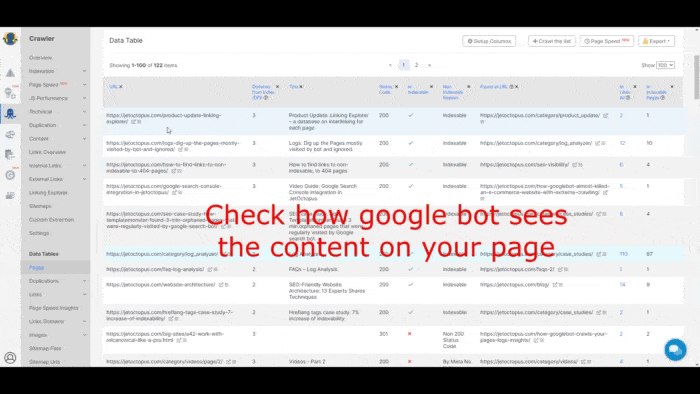Expand Links Domains under Data Tables
This screenshot has height=394, width=700.
84,321
